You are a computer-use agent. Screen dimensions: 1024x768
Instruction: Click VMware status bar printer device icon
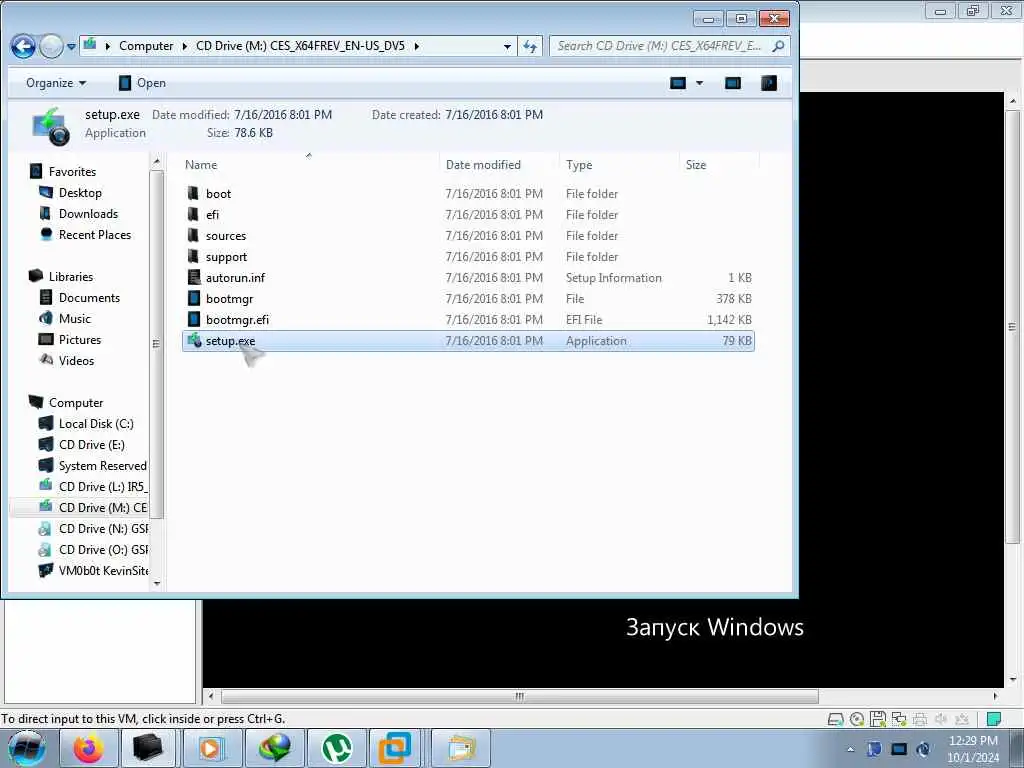pos(920,719)
